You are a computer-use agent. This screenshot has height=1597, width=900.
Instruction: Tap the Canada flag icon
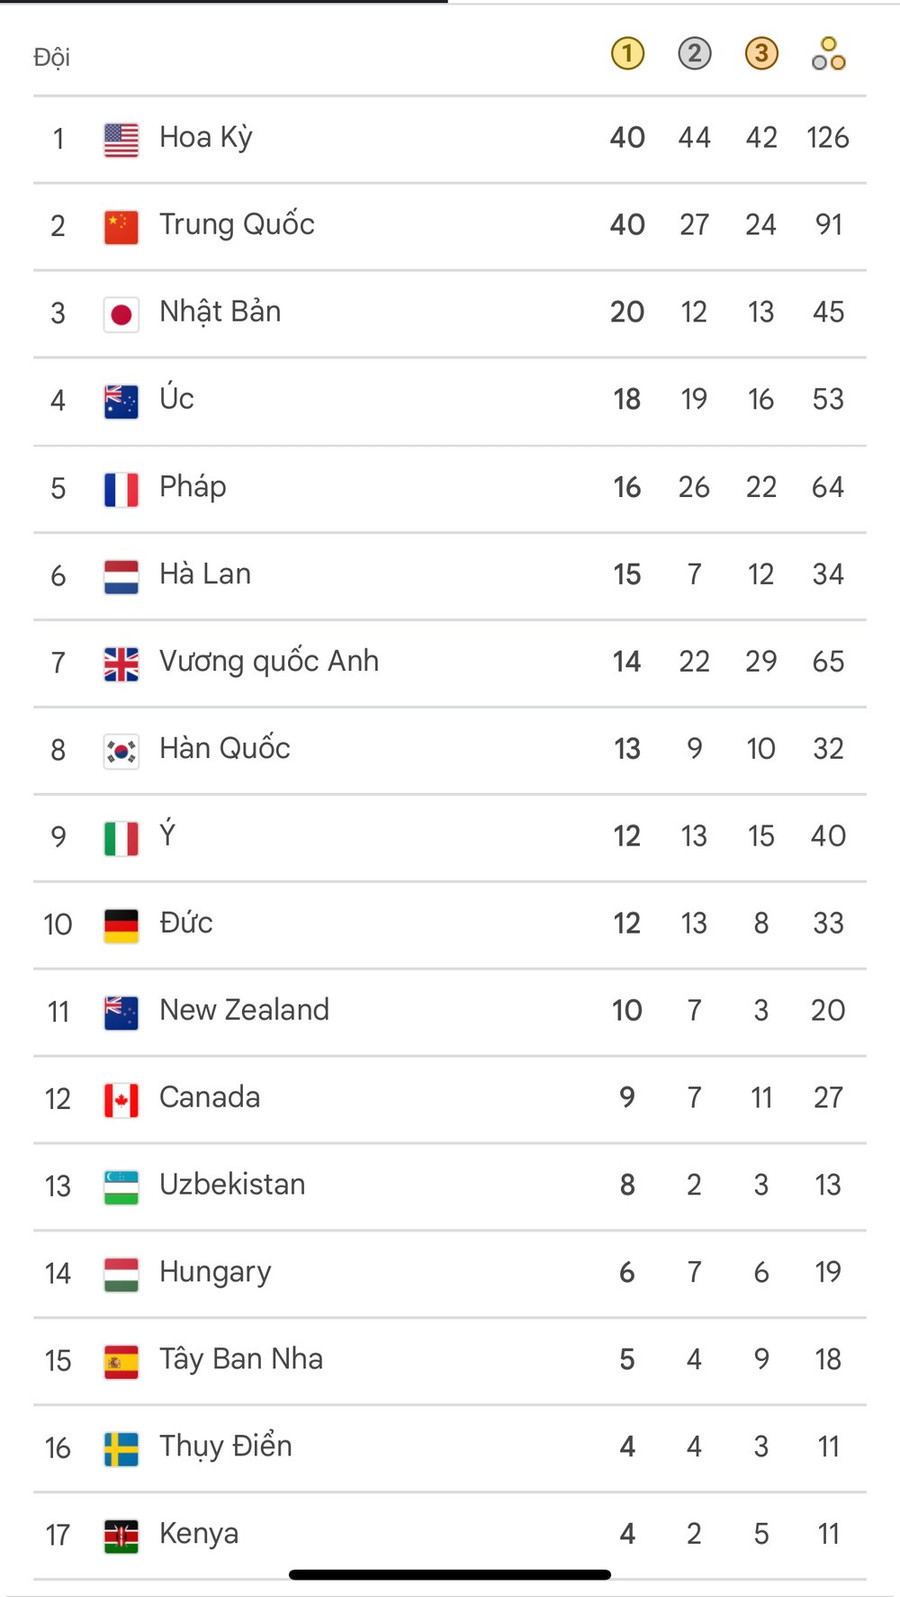(x=121, y=1099)
